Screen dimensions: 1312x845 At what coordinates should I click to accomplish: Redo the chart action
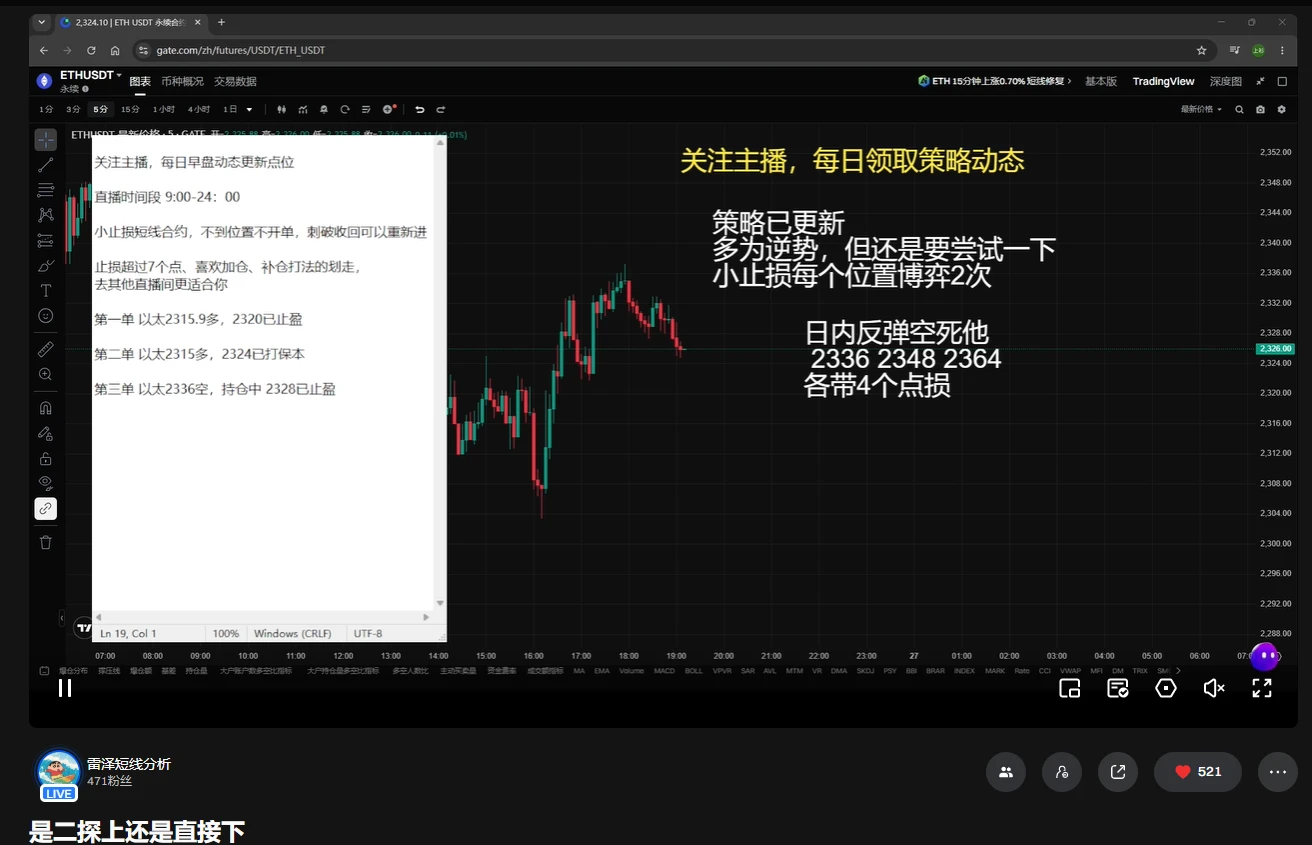coord(440,109)
